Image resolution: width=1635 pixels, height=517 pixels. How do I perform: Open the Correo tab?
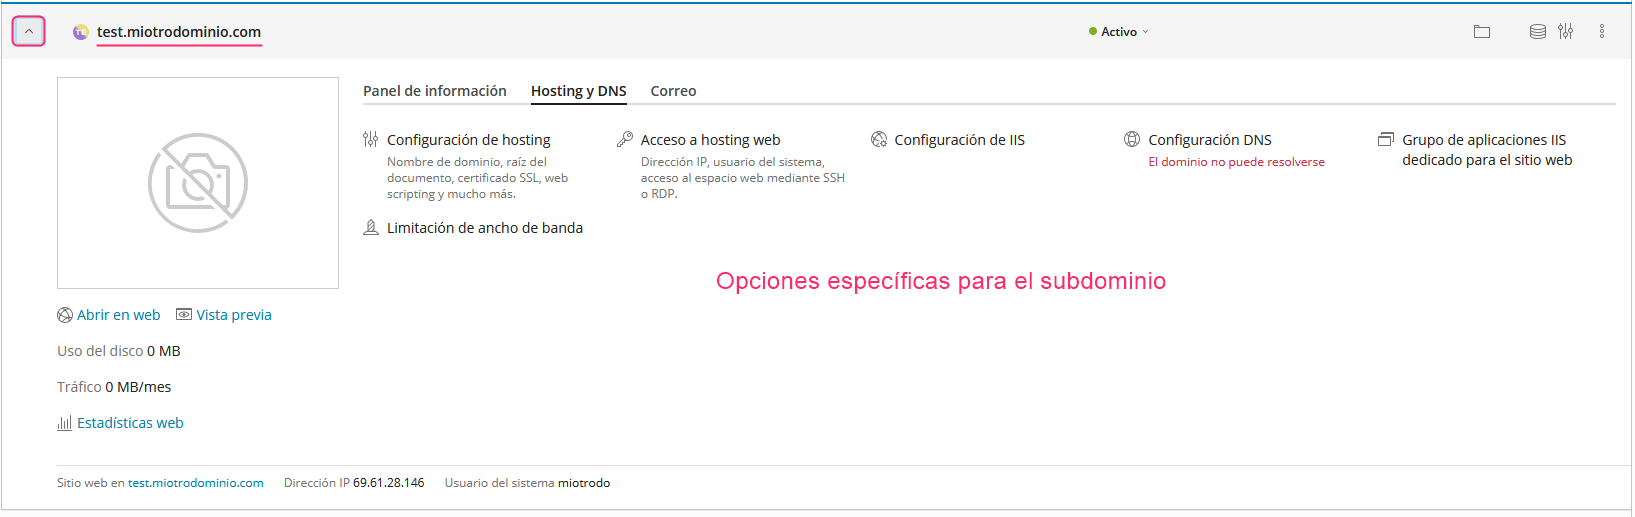click(673, 91)
